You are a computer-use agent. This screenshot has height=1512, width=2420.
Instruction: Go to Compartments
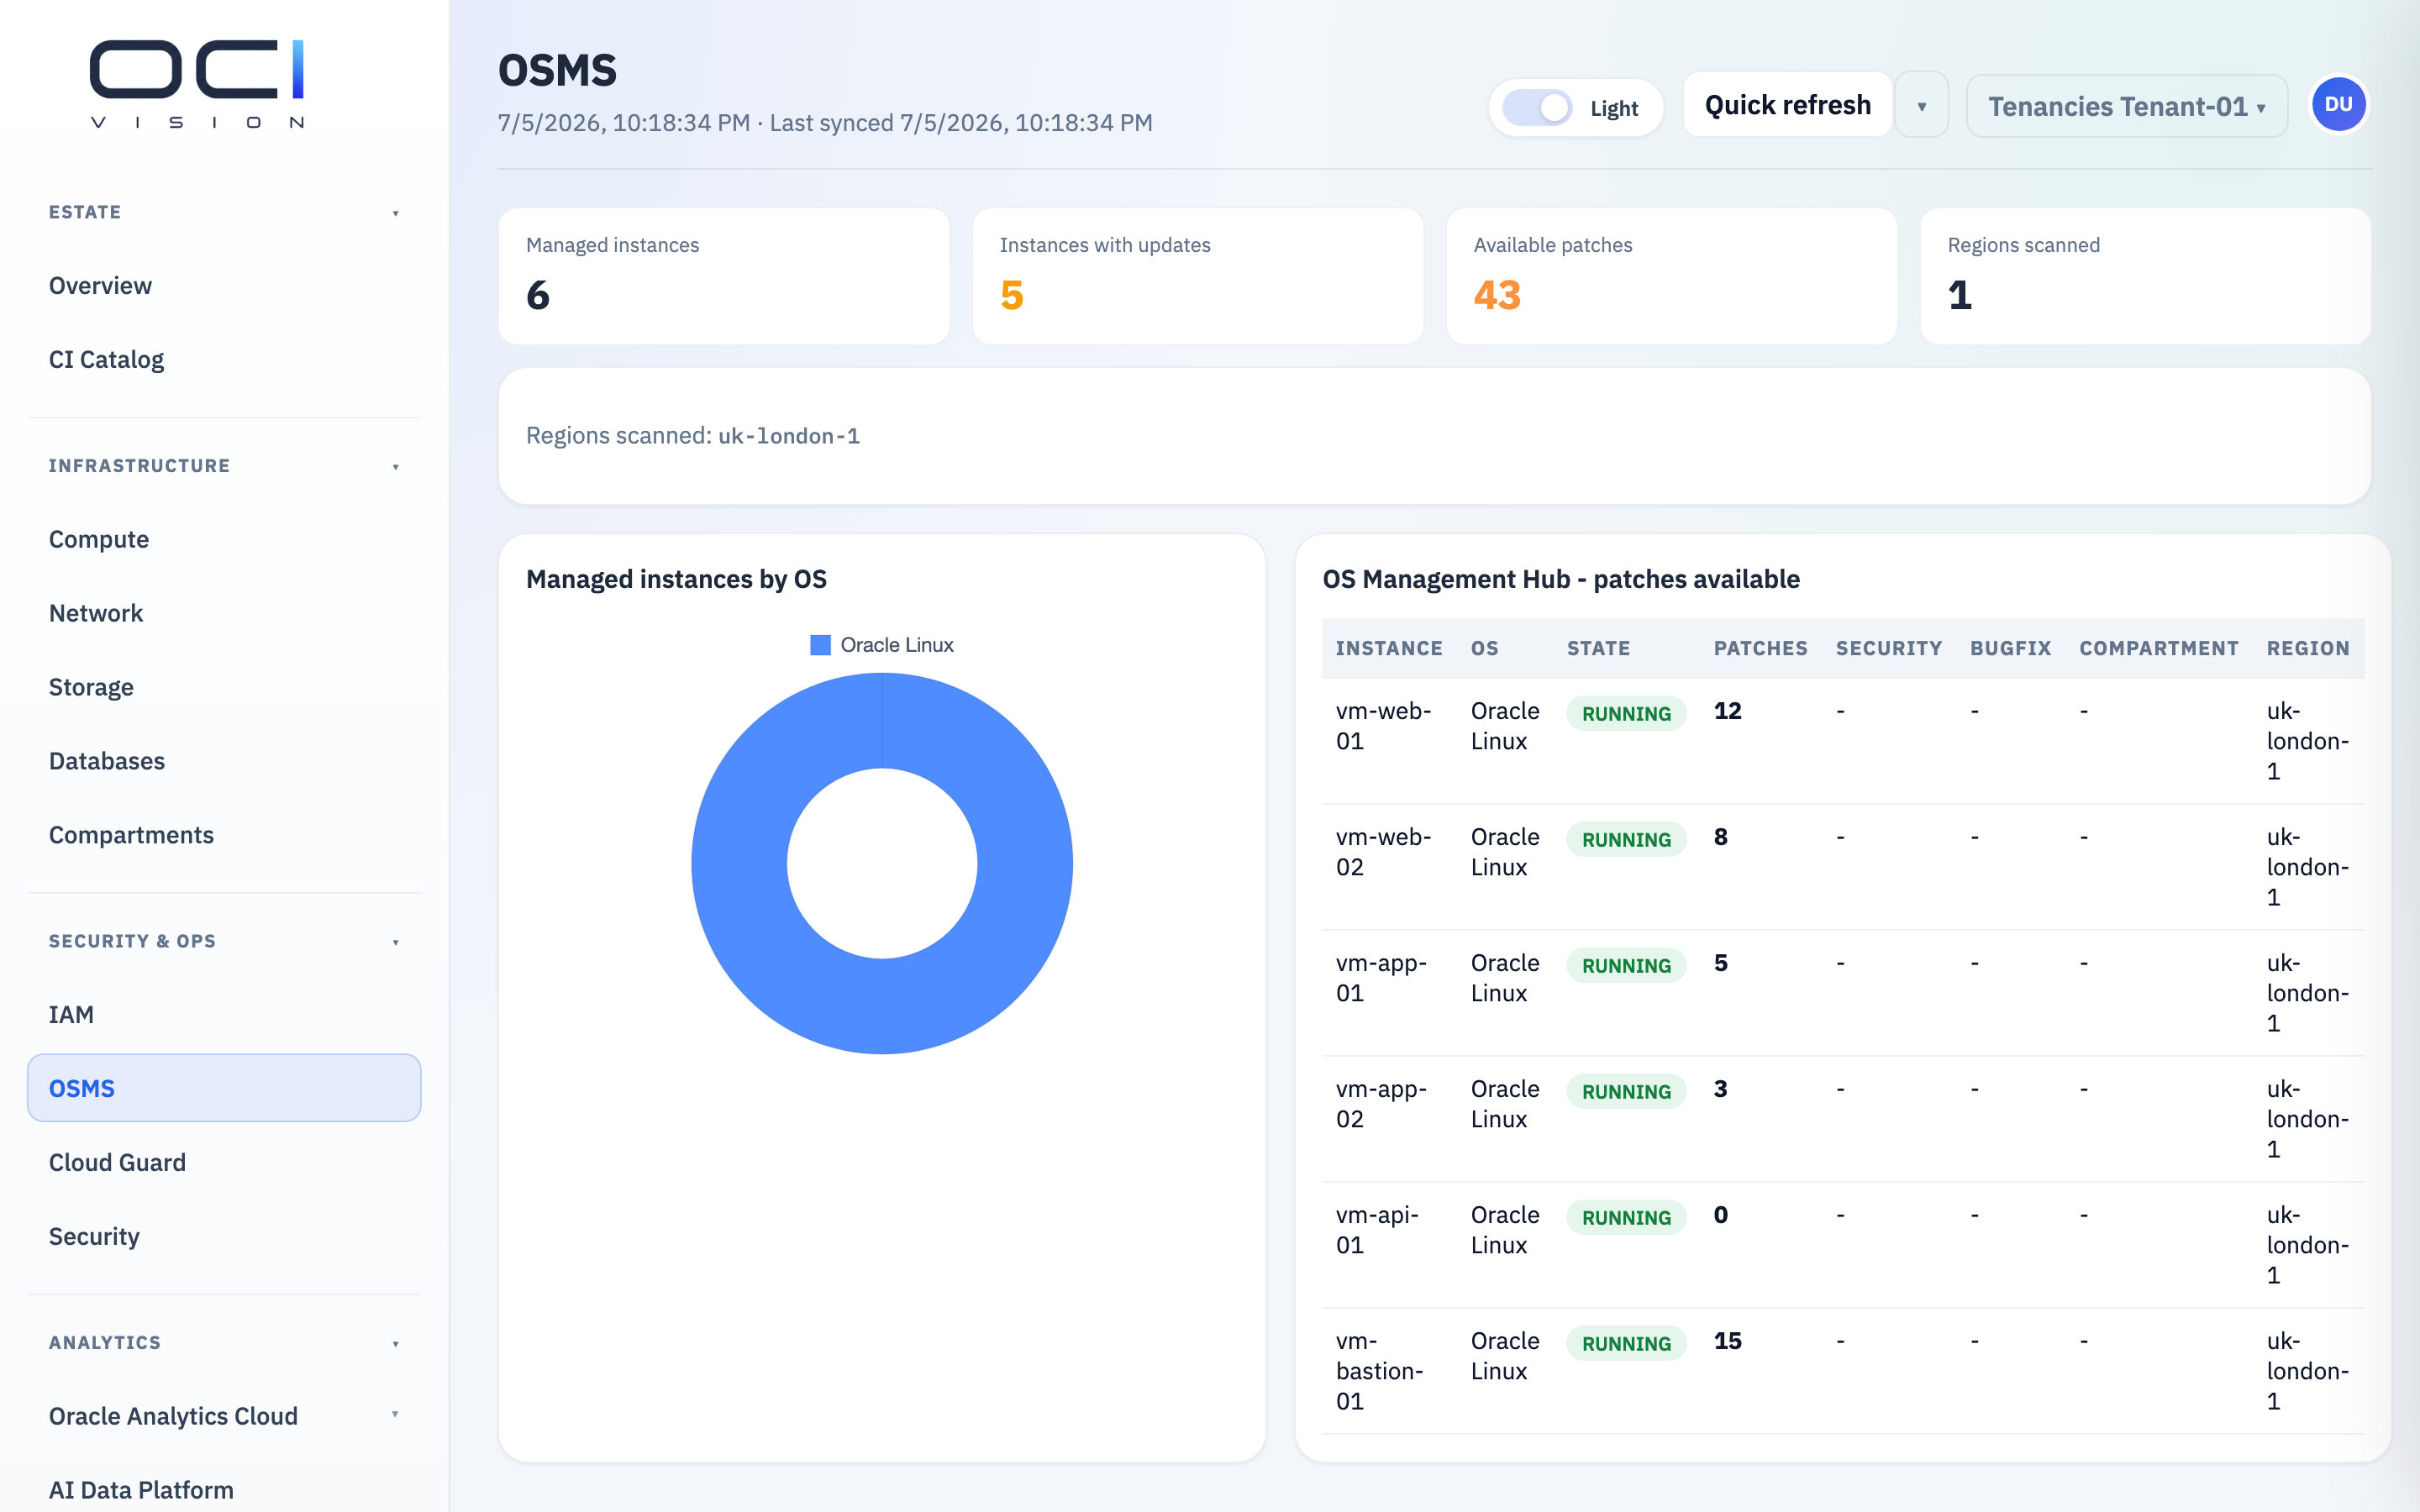[x=224, y=836]
